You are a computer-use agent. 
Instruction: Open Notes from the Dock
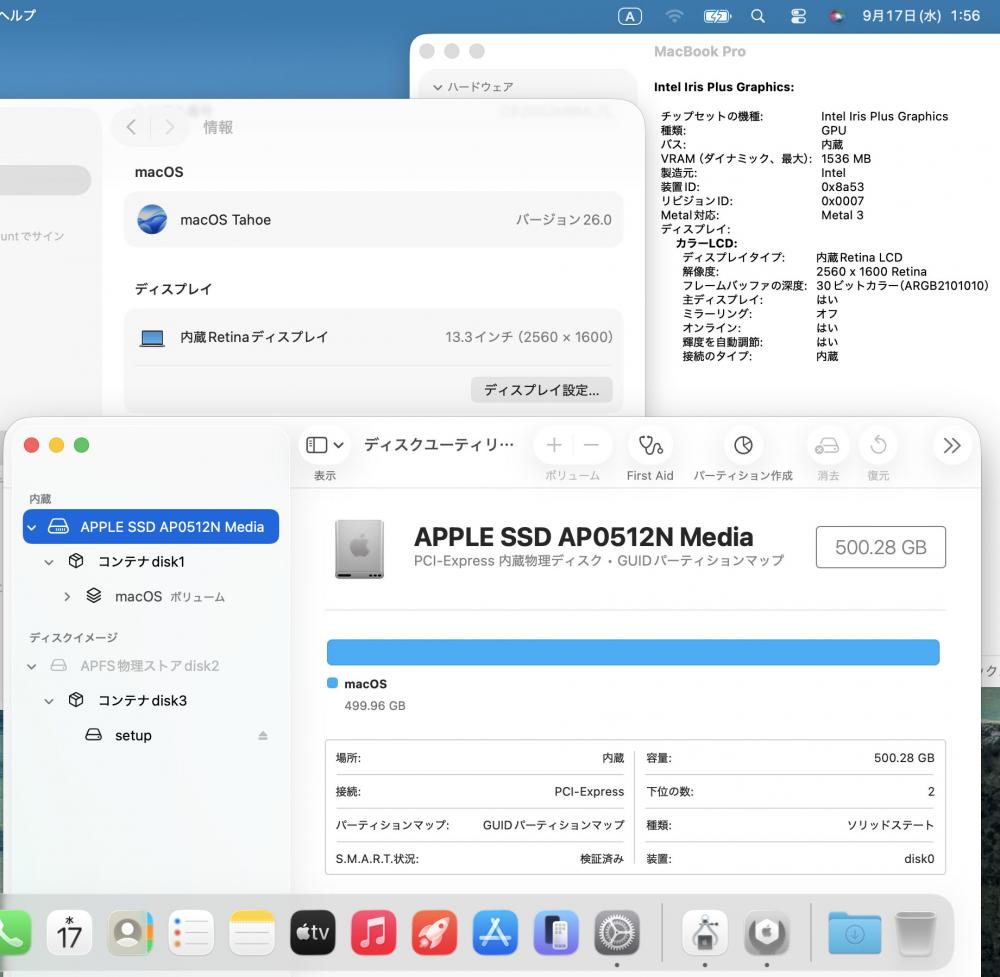(252, 932)
